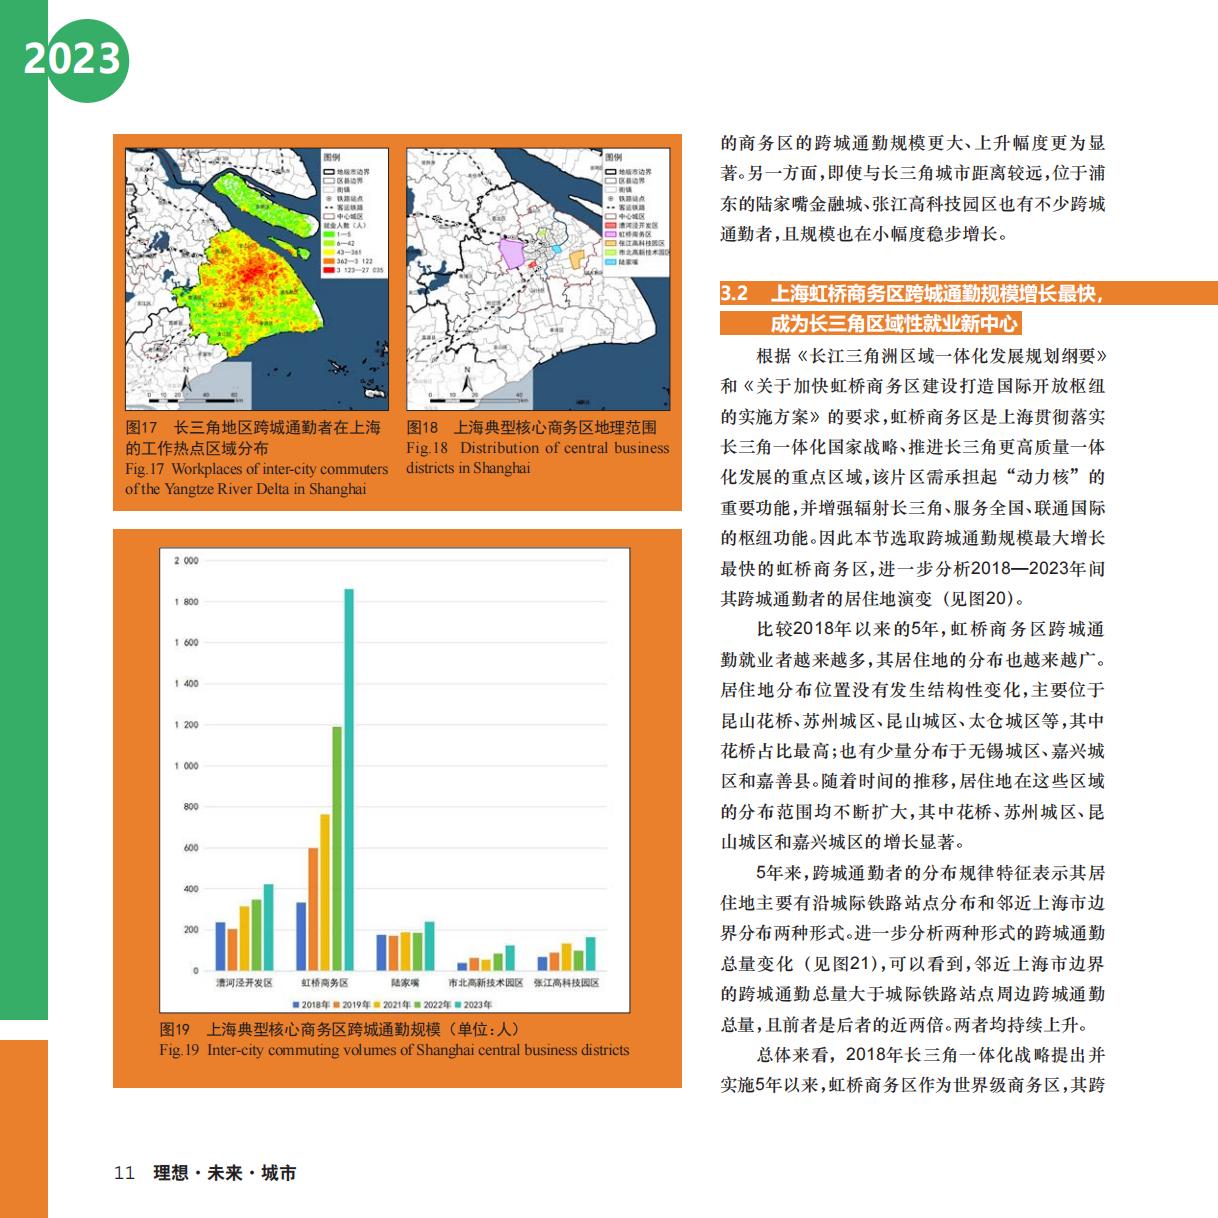1218x1218 pixels.
Task: Select line '山城区和嘉兴城区的增长显著。'
Action: pyautogui.click(x=843, y=842)
